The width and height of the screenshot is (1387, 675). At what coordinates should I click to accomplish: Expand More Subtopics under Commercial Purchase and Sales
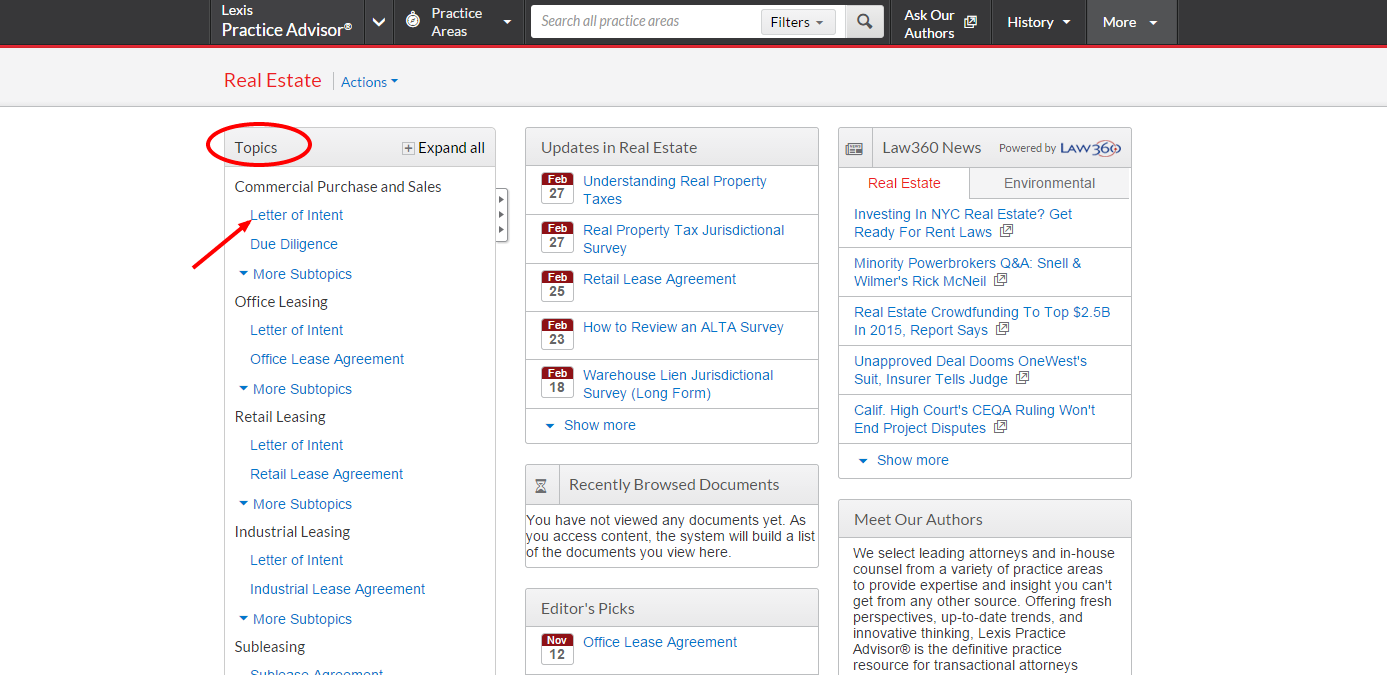[x=295, y=274]
